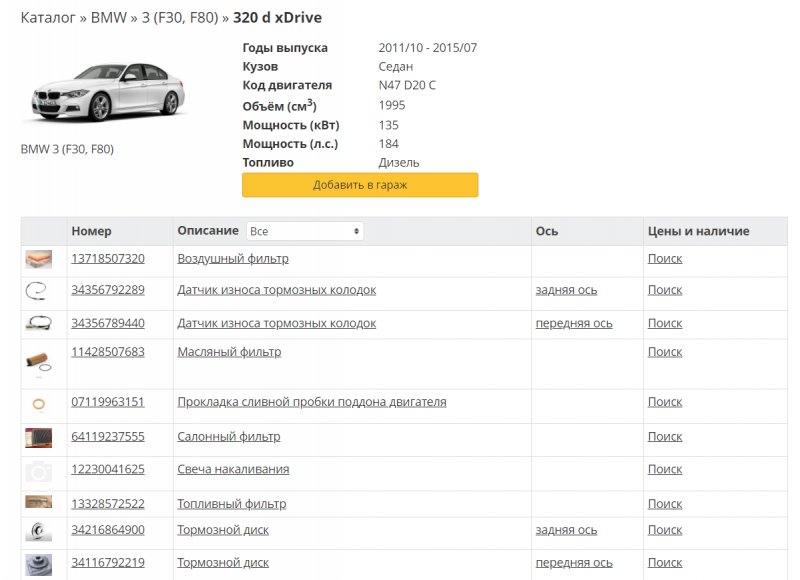This screenshot has height=580, width=800.
Task: Click Добавить в гараж button
Action: 360,185
